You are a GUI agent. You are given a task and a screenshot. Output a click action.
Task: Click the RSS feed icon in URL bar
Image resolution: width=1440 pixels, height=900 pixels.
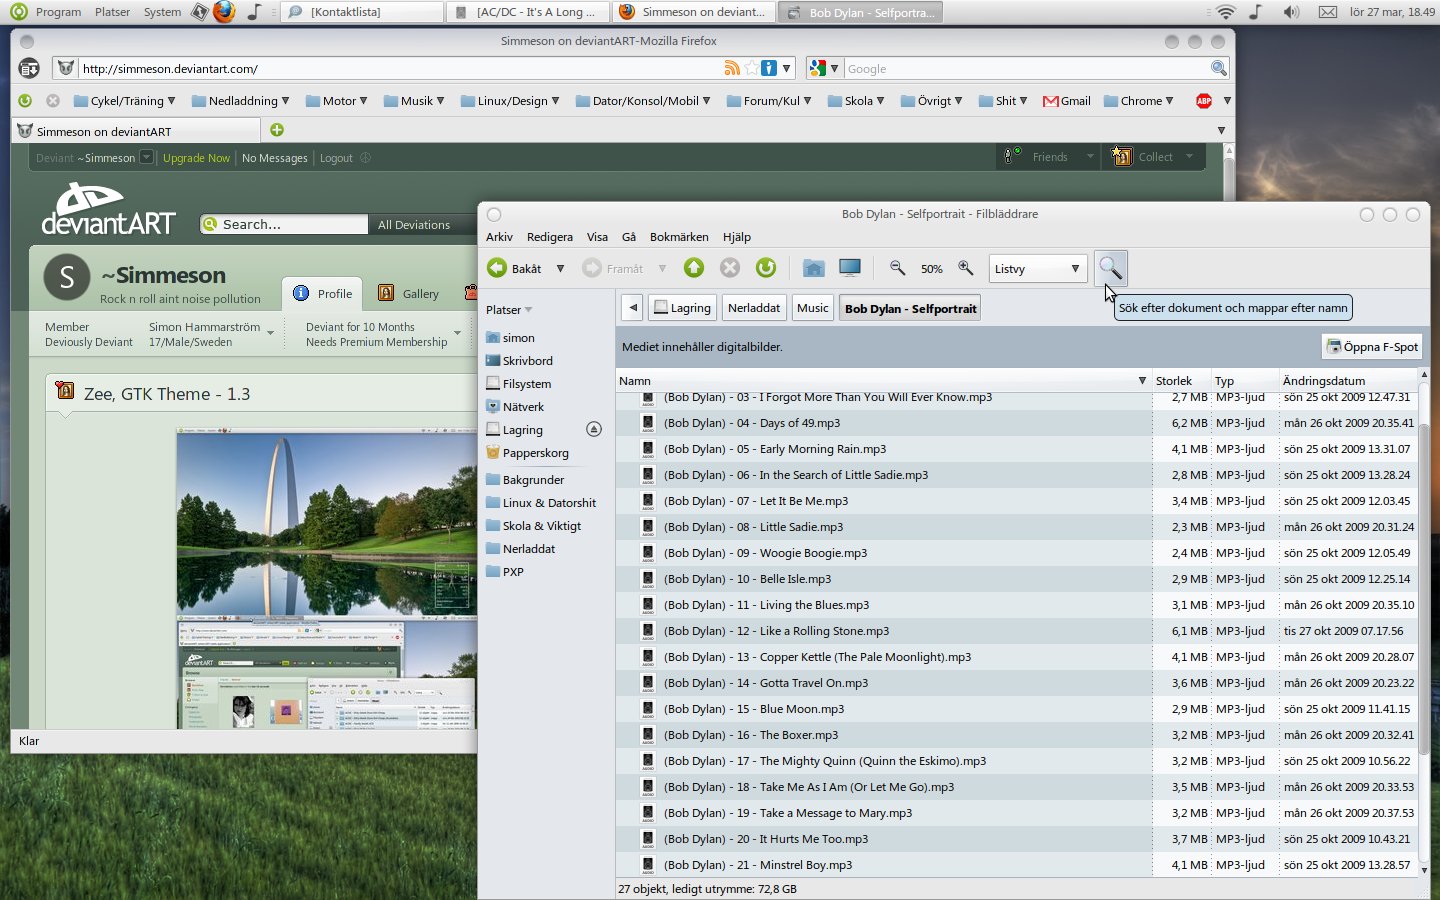pos(732,68)
